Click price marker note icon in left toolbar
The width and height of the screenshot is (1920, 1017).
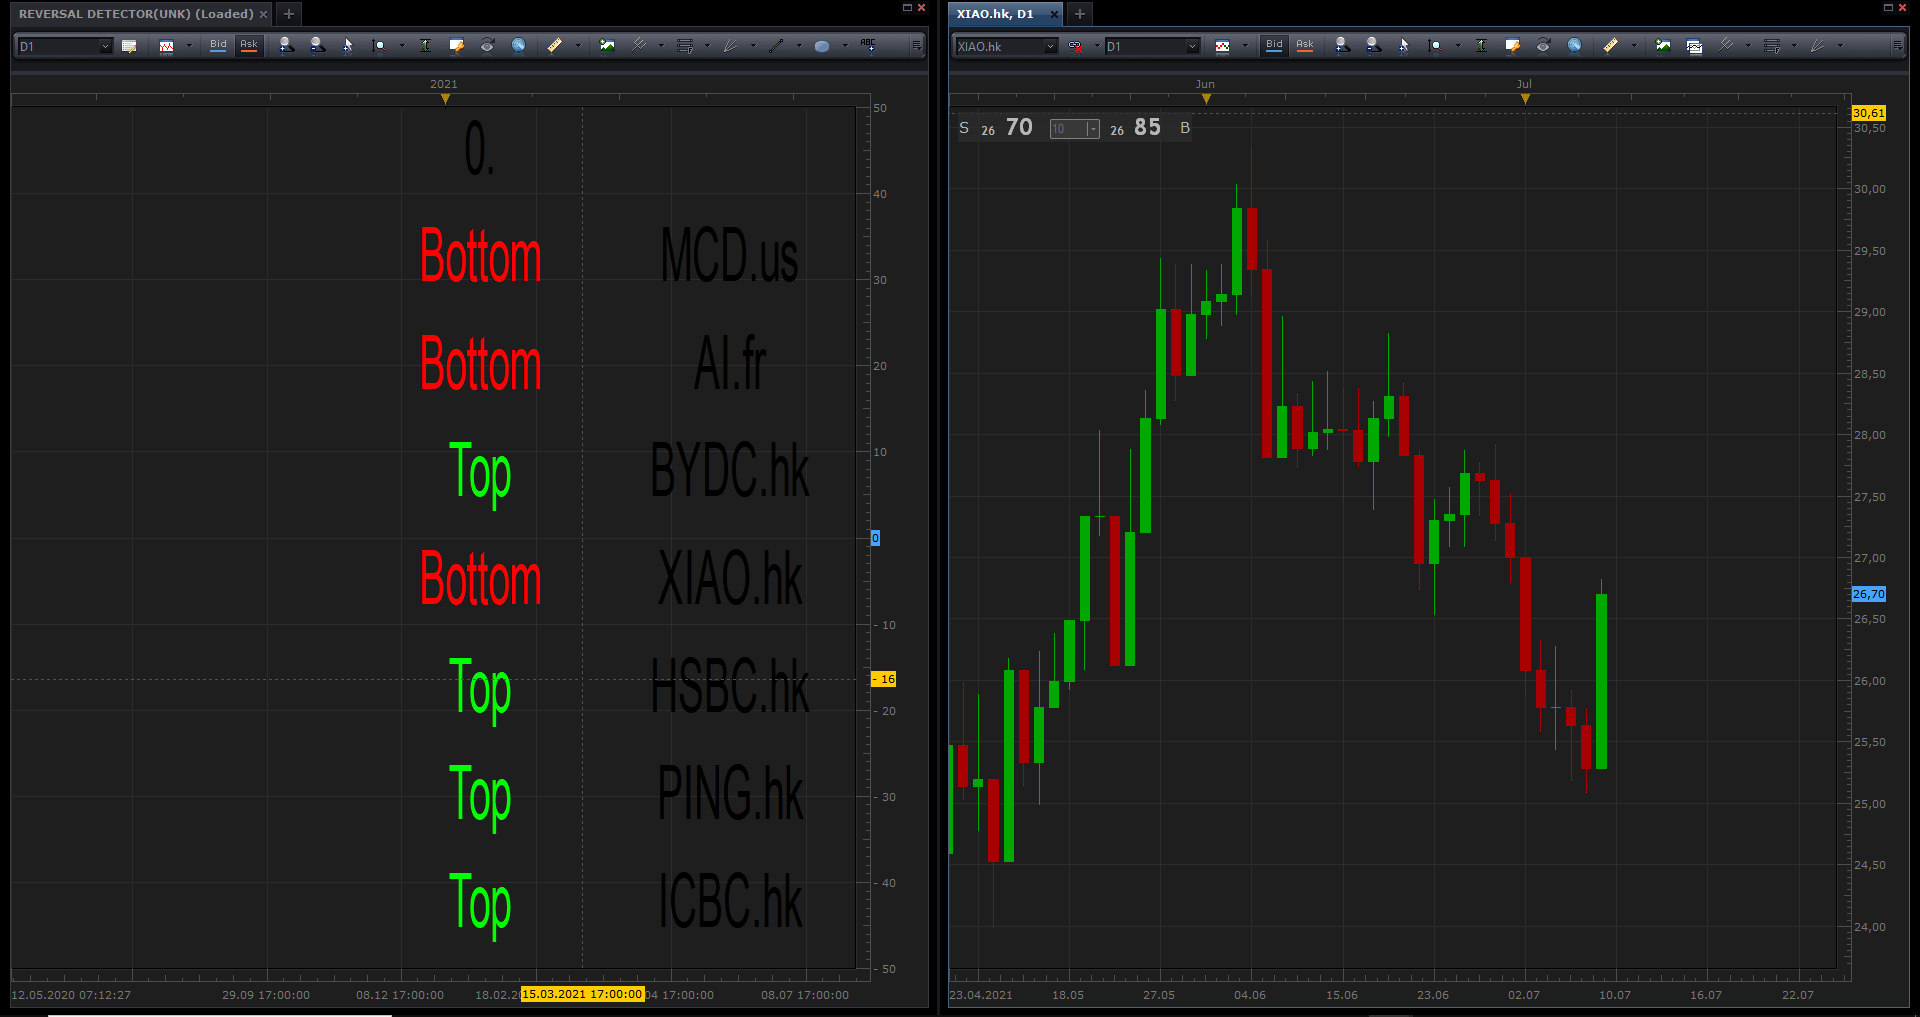(456, 45)
